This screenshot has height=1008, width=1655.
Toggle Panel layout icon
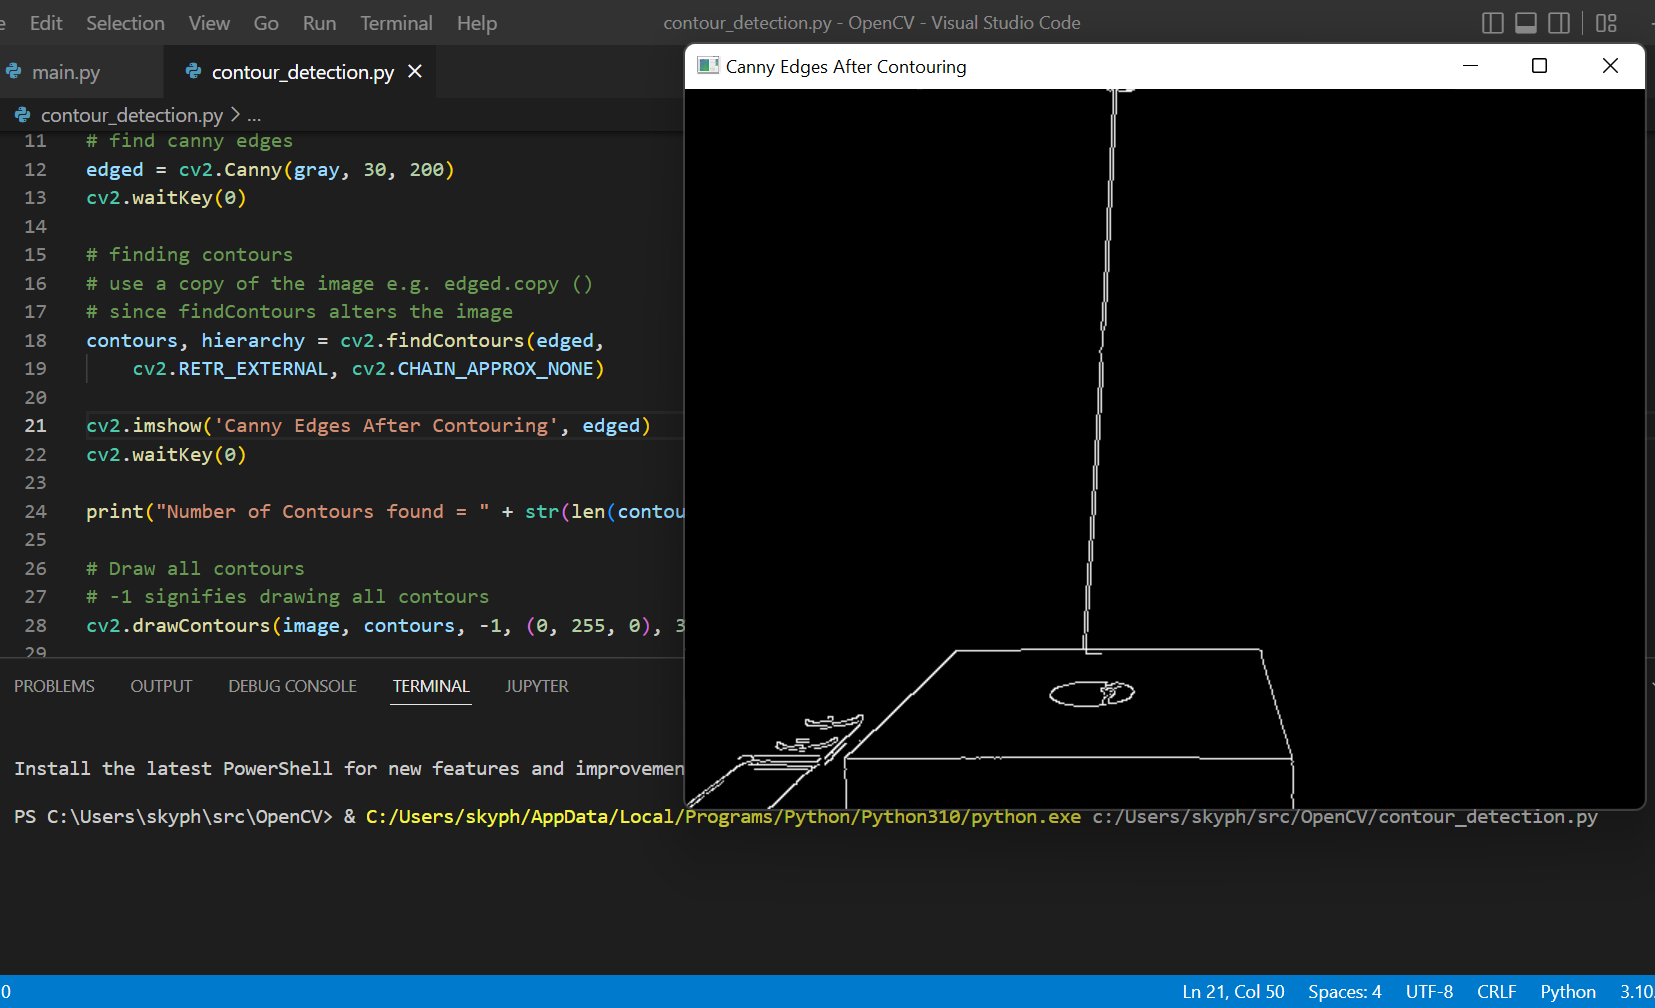click(1526, 23)
